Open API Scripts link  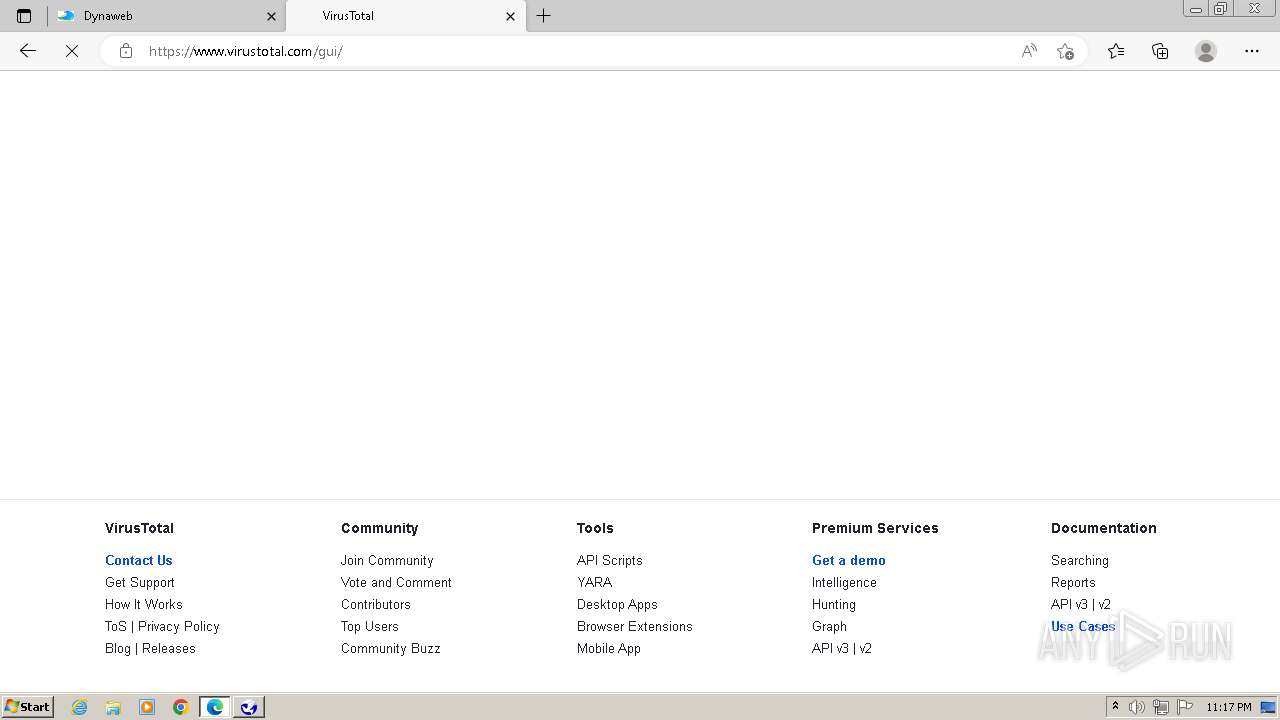610,560
